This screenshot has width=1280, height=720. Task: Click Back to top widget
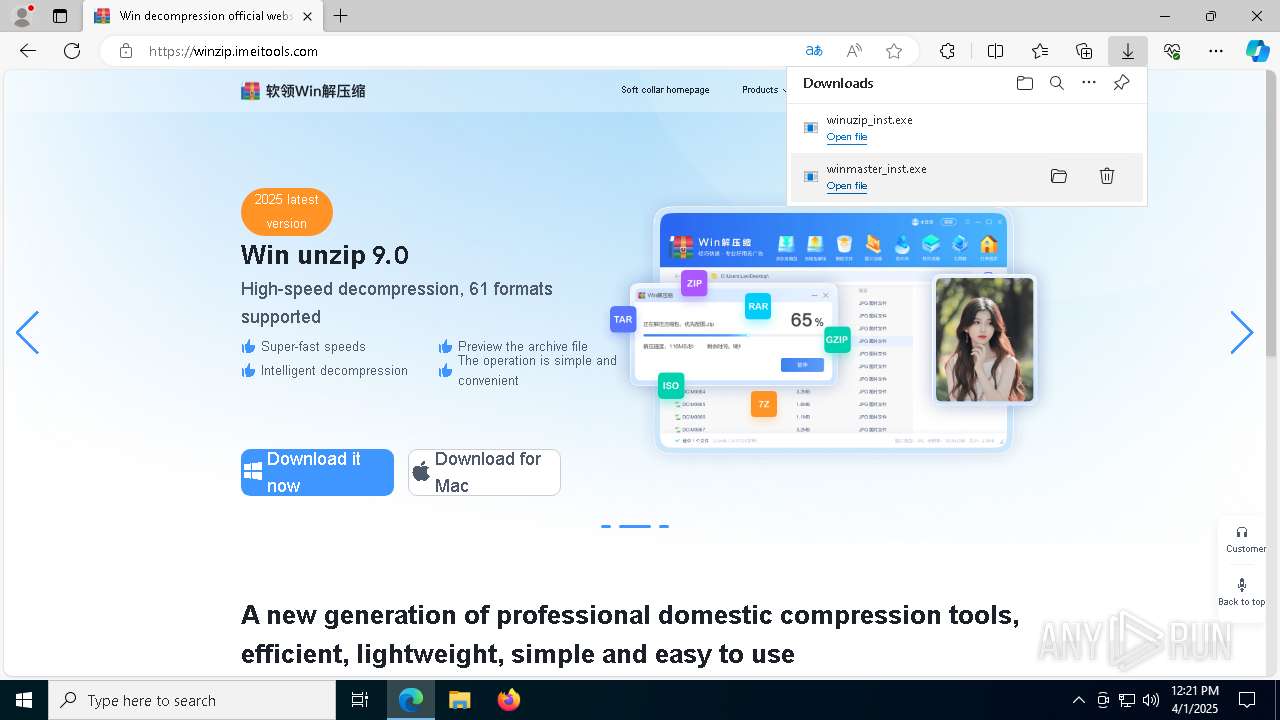[x=1242, y=592]
